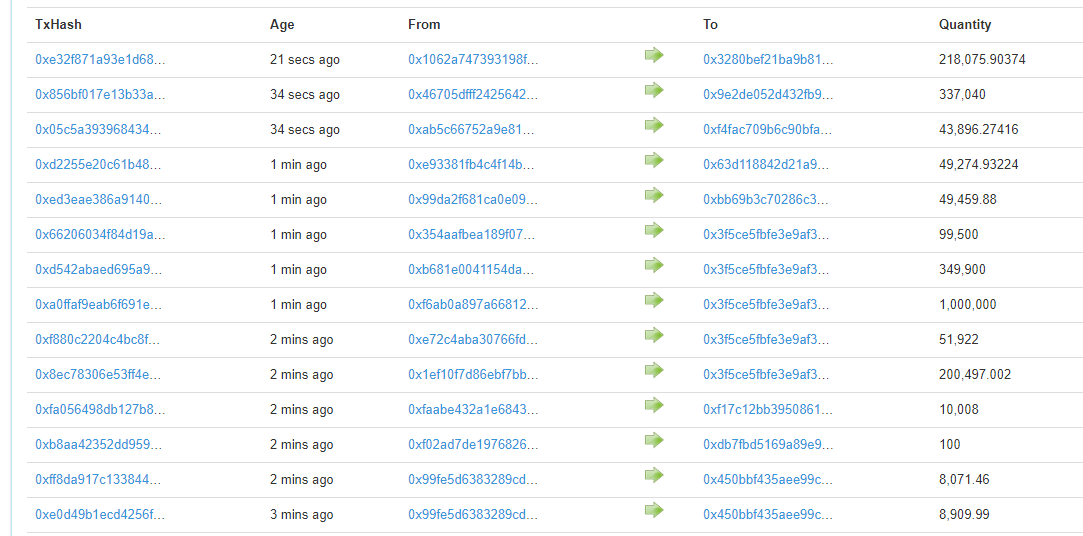Open transaction hash 0xff8da917c133844
The width and height of the screenshot is (1083, 536).
pyautogui.click(x=99, y=480)
